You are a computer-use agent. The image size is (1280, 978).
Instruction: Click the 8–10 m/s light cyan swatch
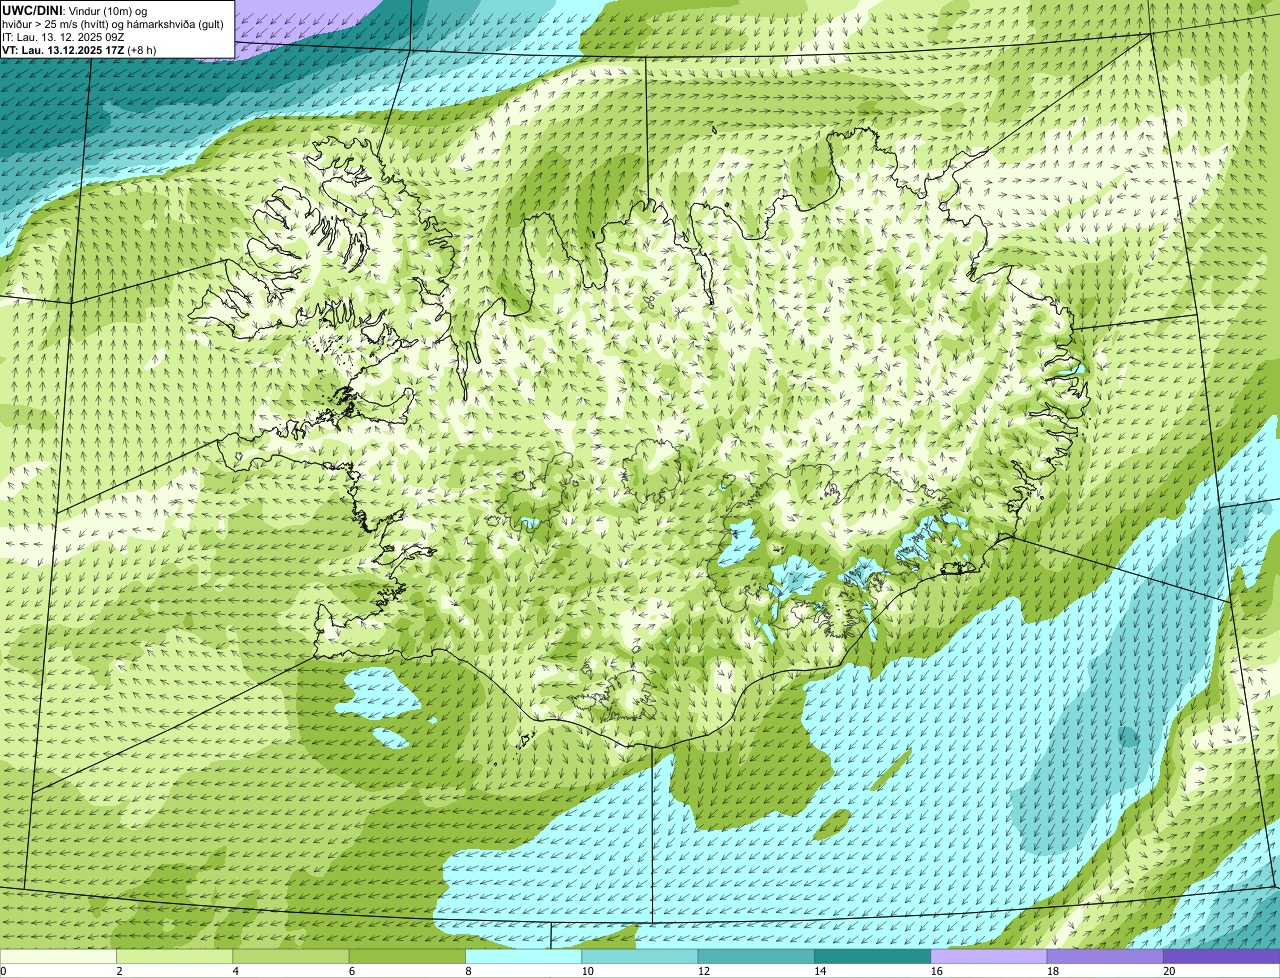[x=524, y=956]
